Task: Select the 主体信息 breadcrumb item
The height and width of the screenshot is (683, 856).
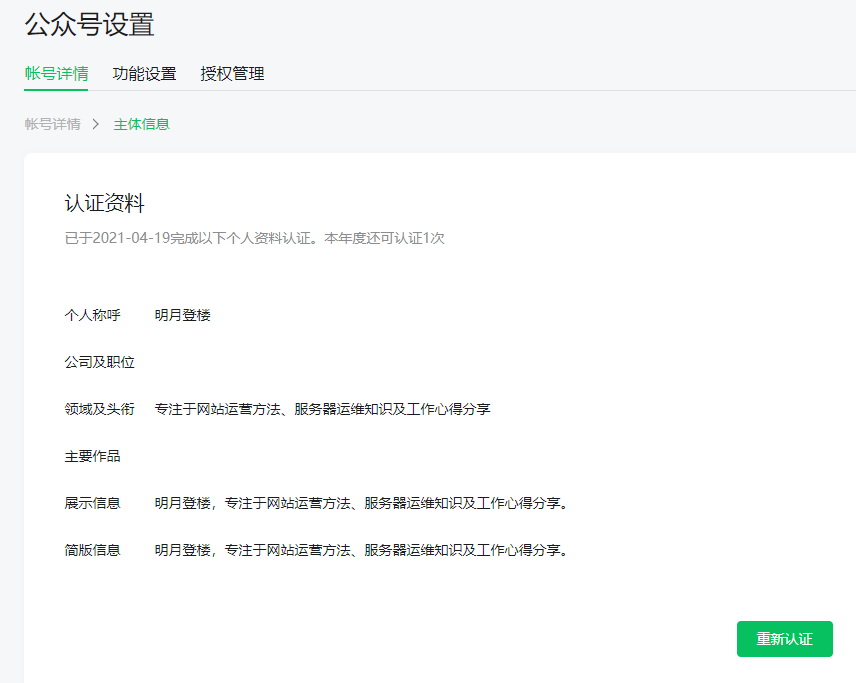Action: (141, 124)
